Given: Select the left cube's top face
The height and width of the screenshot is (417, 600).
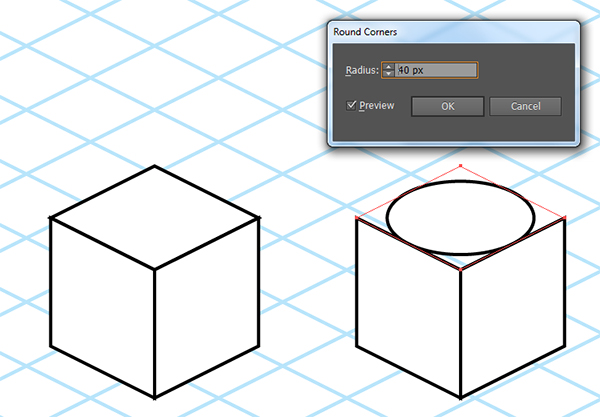Looking at the screenshot, I should coord(155,217).
